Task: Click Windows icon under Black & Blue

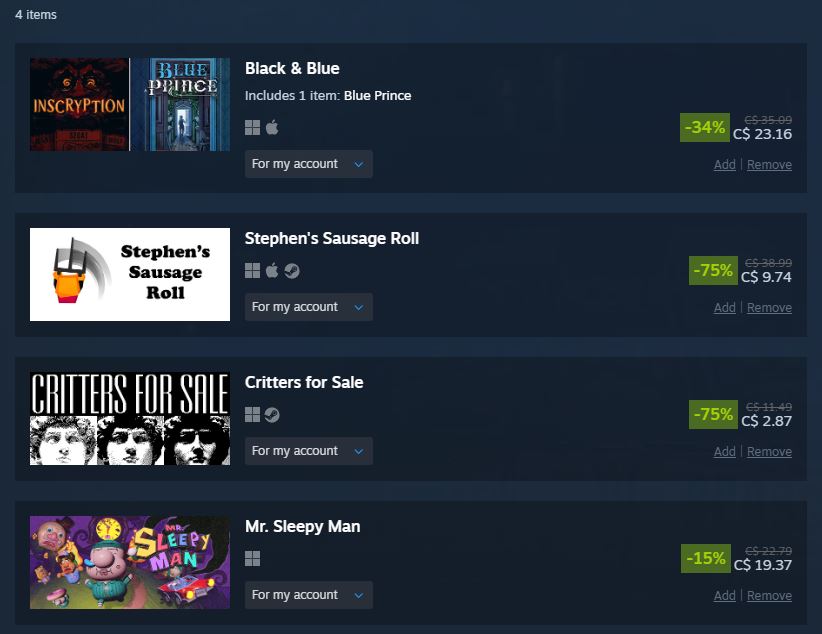Action: click(x=252, y=127)
